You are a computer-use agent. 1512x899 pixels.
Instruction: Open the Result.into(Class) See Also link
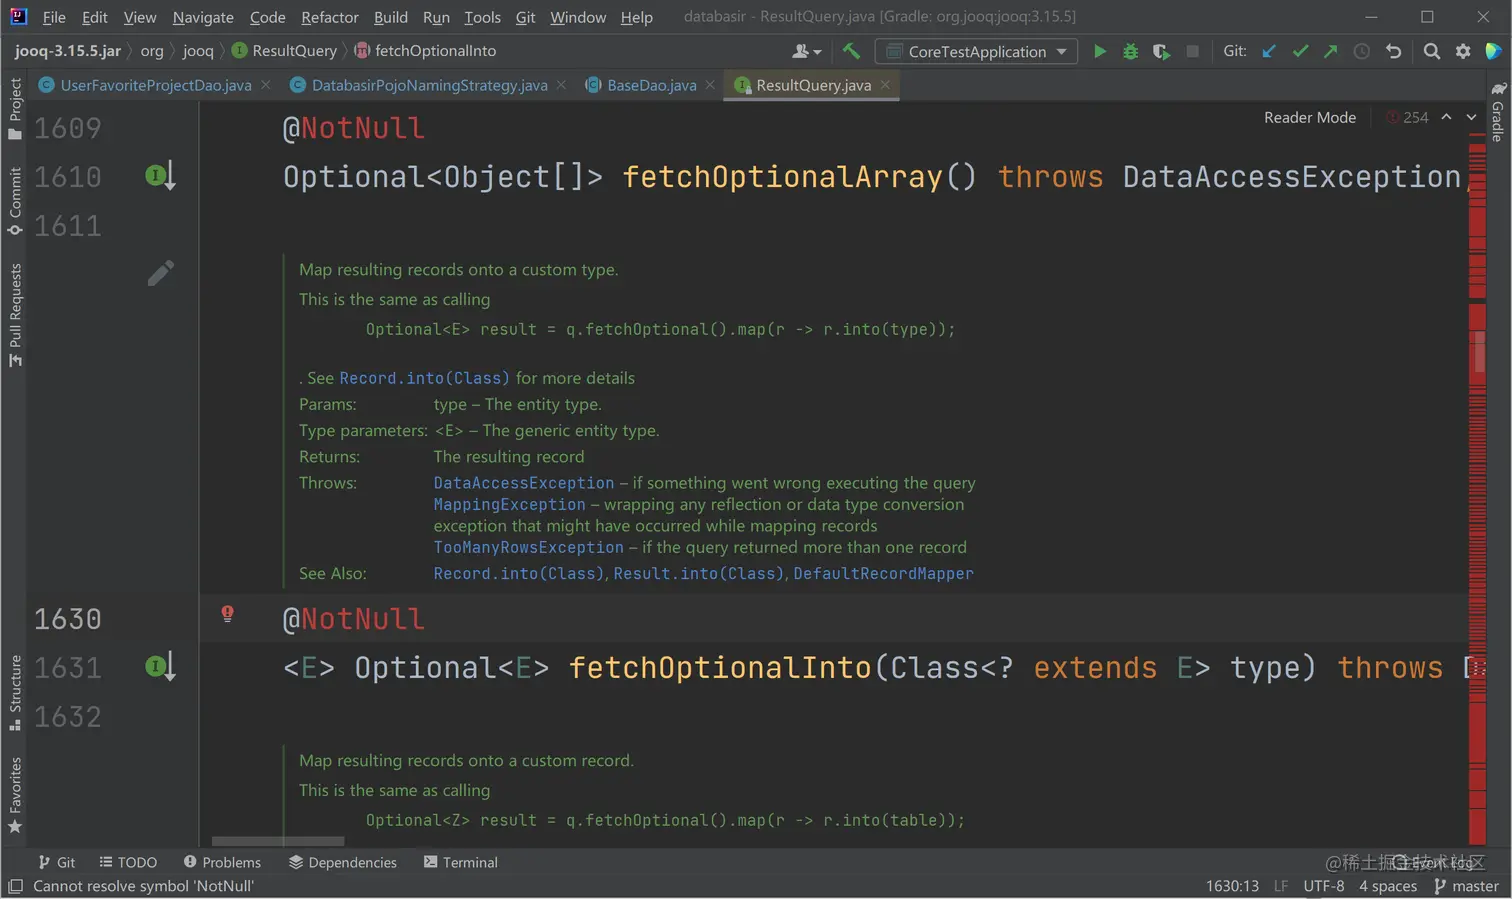(699, 574)
